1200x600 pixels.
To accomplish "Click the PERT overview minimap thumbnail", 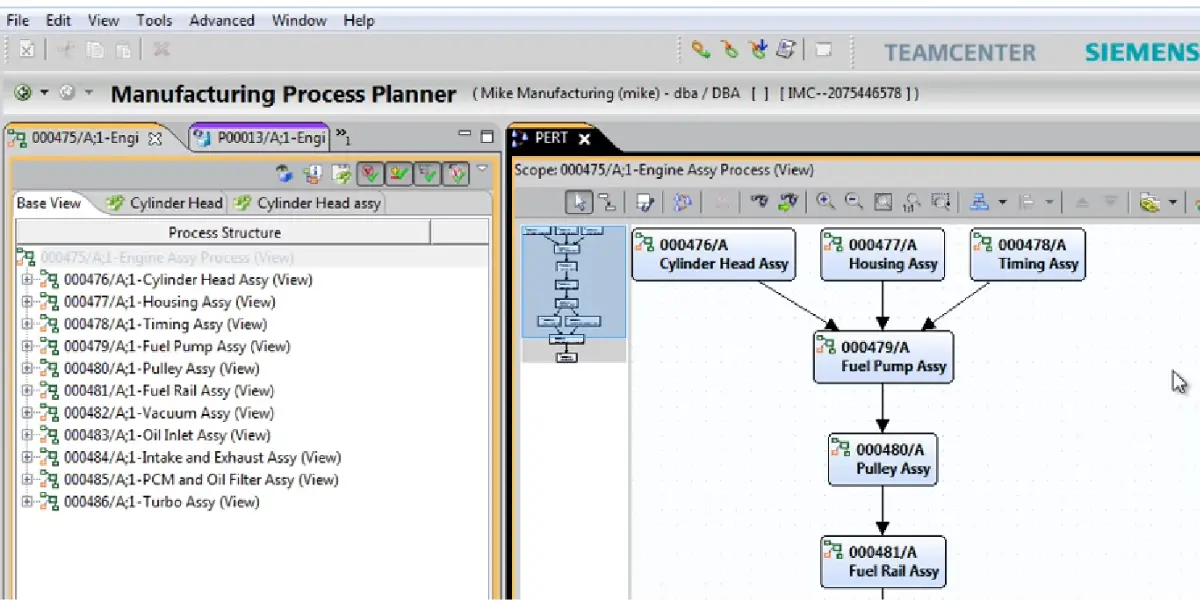I will click(x=574, y=293).
